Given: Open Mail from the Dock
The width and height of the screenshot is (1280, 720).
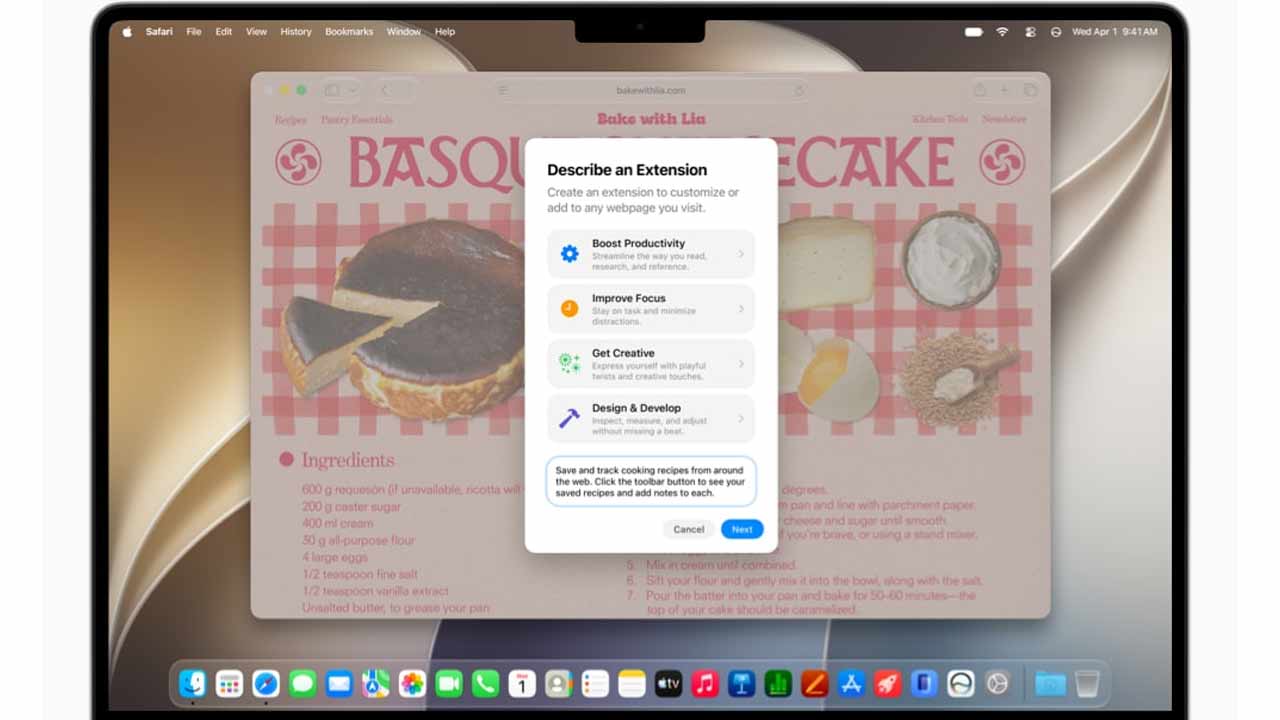Looking at the screenshot, I should tap(339, 683).
